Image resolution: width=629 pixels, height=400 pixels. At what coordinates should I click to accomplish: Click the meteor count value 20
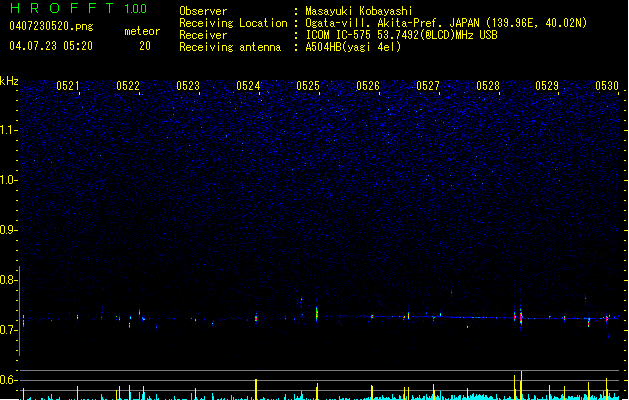point(145,46)
